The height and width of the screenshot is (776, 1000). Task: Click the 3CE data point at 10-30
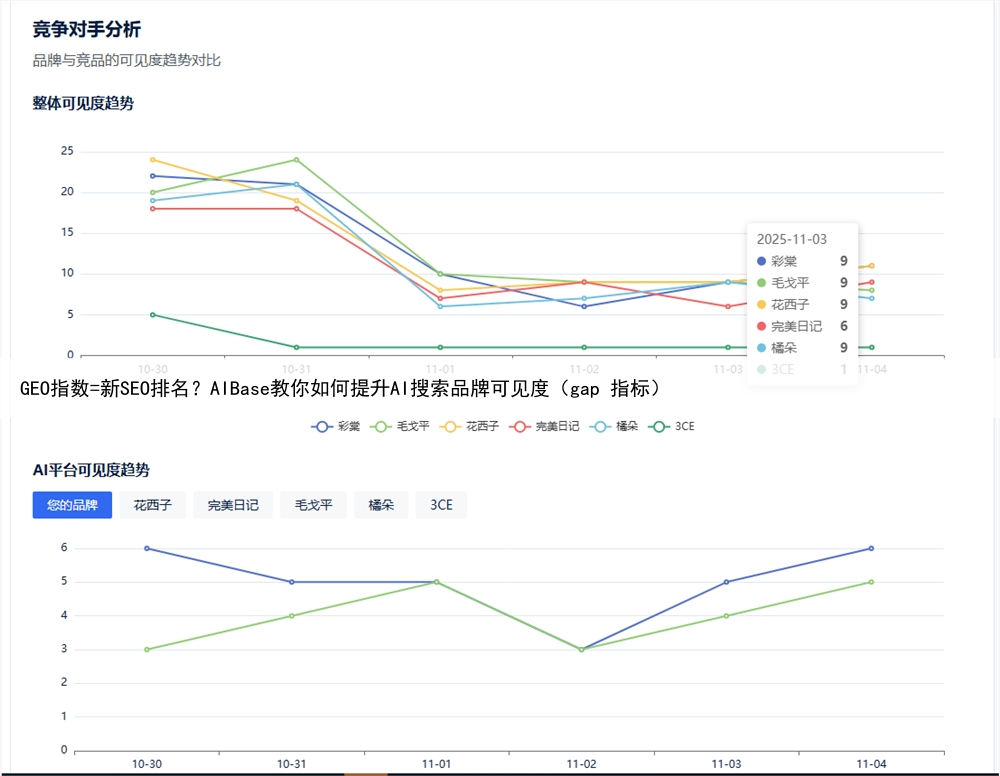pyautogui.click(x=152, y=315)
